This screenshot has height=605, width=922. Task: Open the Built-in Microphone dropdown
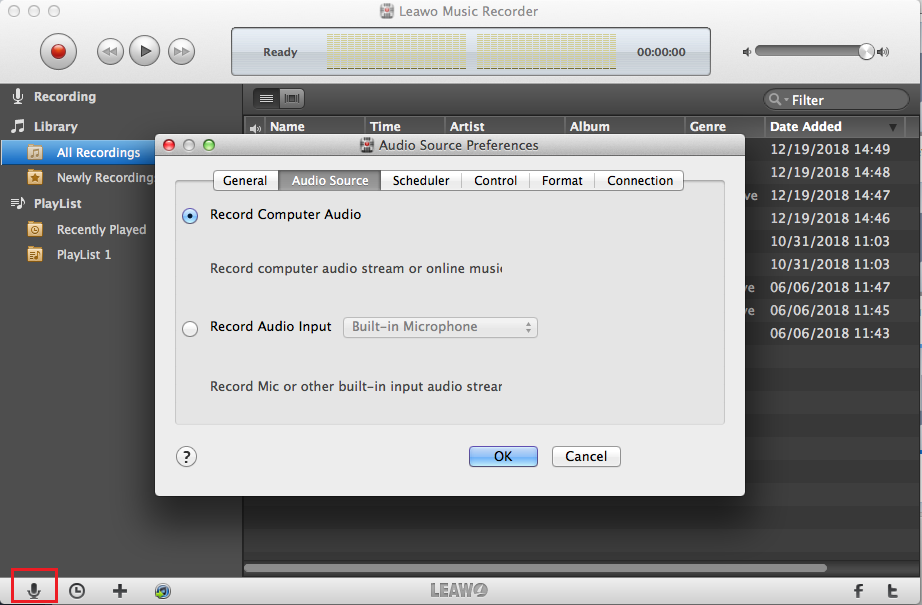[440, 327]
